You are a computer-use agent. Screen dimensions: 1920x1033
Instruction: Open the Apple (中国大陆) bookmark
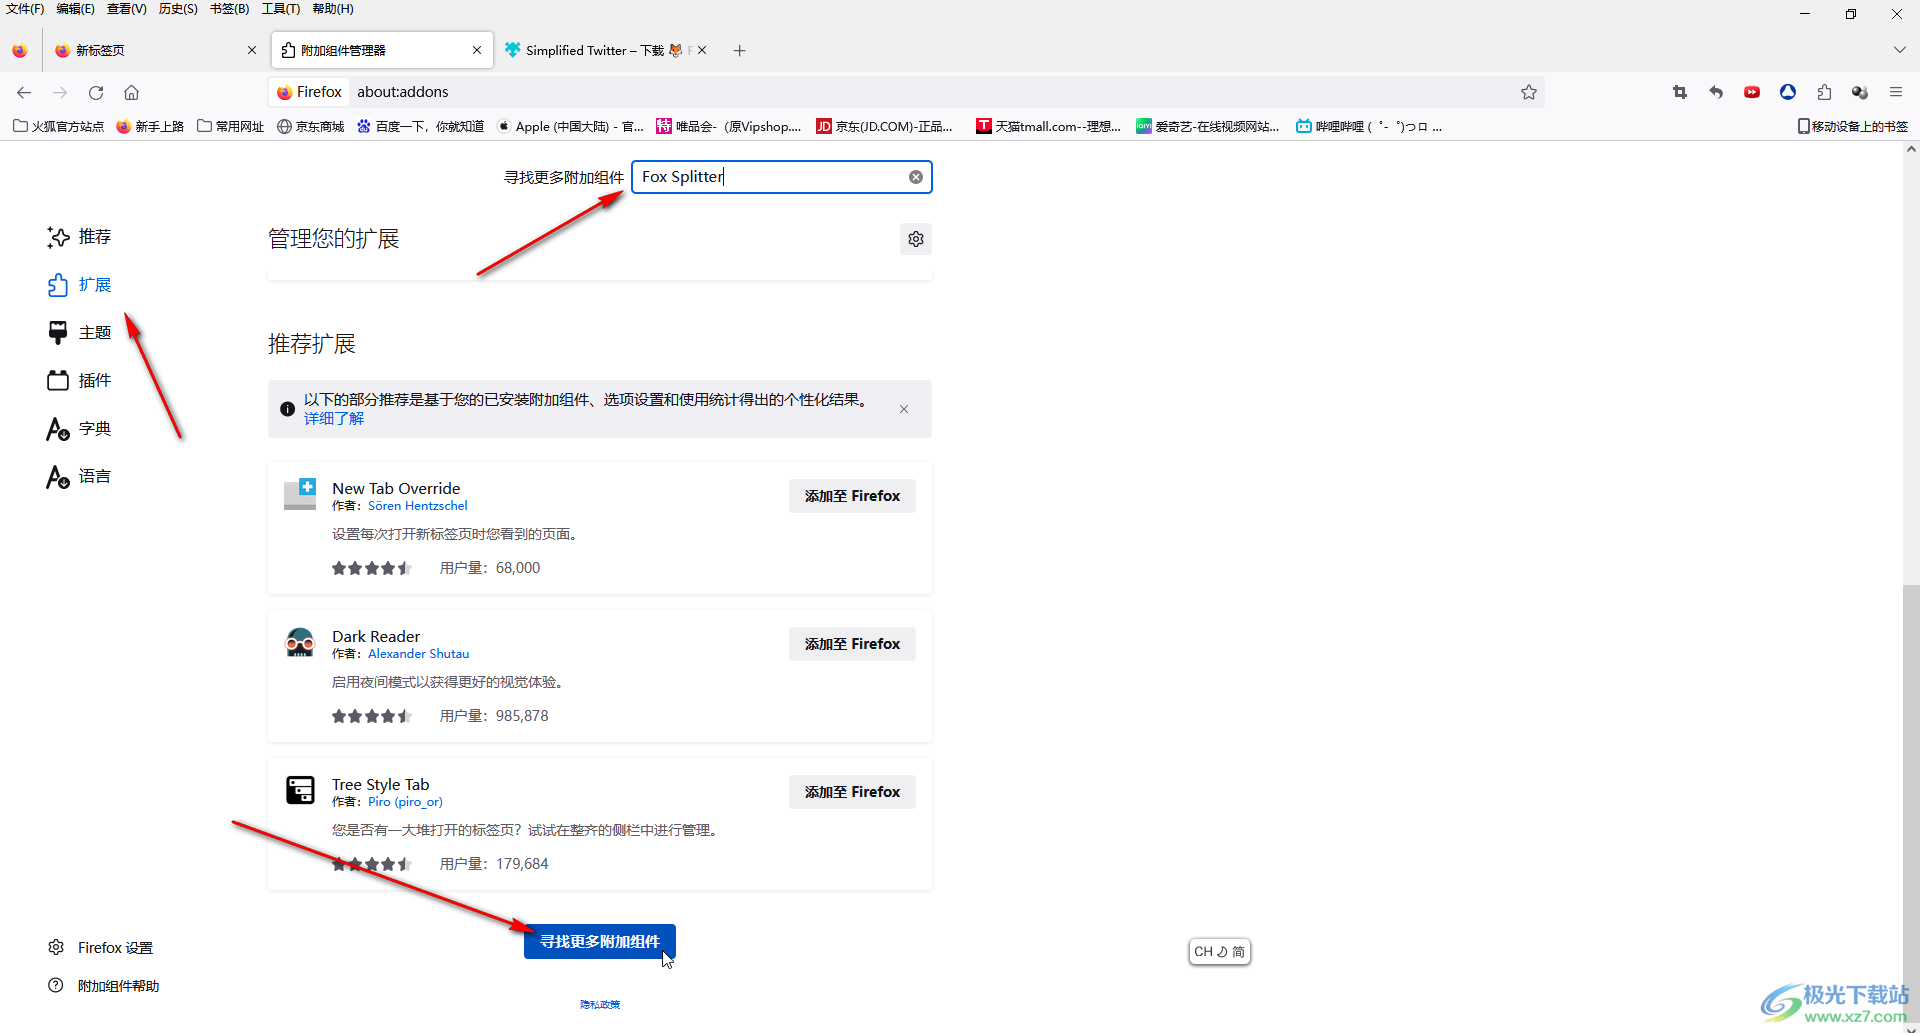tap(571, 126)
